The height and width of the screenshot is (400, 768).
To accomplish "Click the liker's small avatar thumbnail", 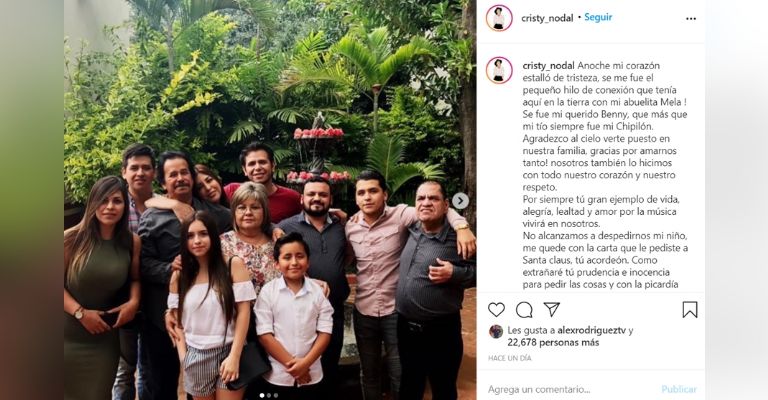I will (x=496, y=331).
